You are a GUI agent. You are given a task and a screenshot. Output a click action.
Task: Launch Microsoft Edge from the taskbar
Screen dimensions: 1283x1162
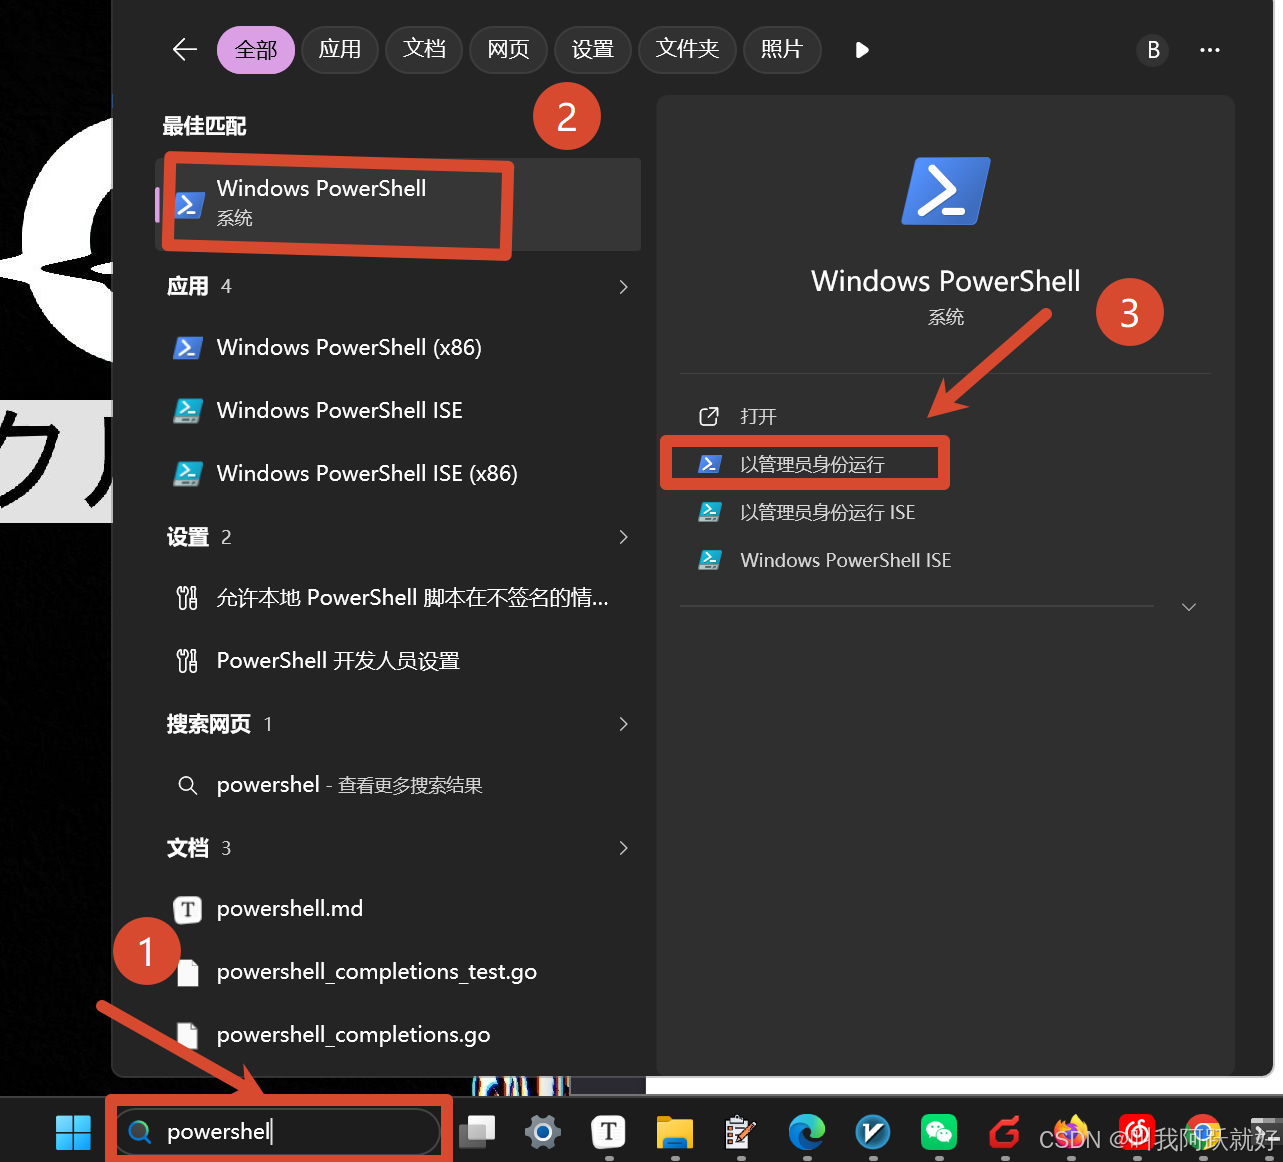tap(807, 1132)
